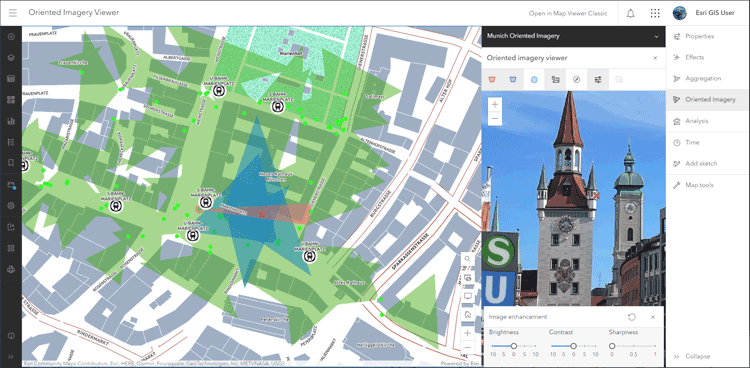
Task: Toggle the image enhancement tool button
Action: click(x=598, y=80)
